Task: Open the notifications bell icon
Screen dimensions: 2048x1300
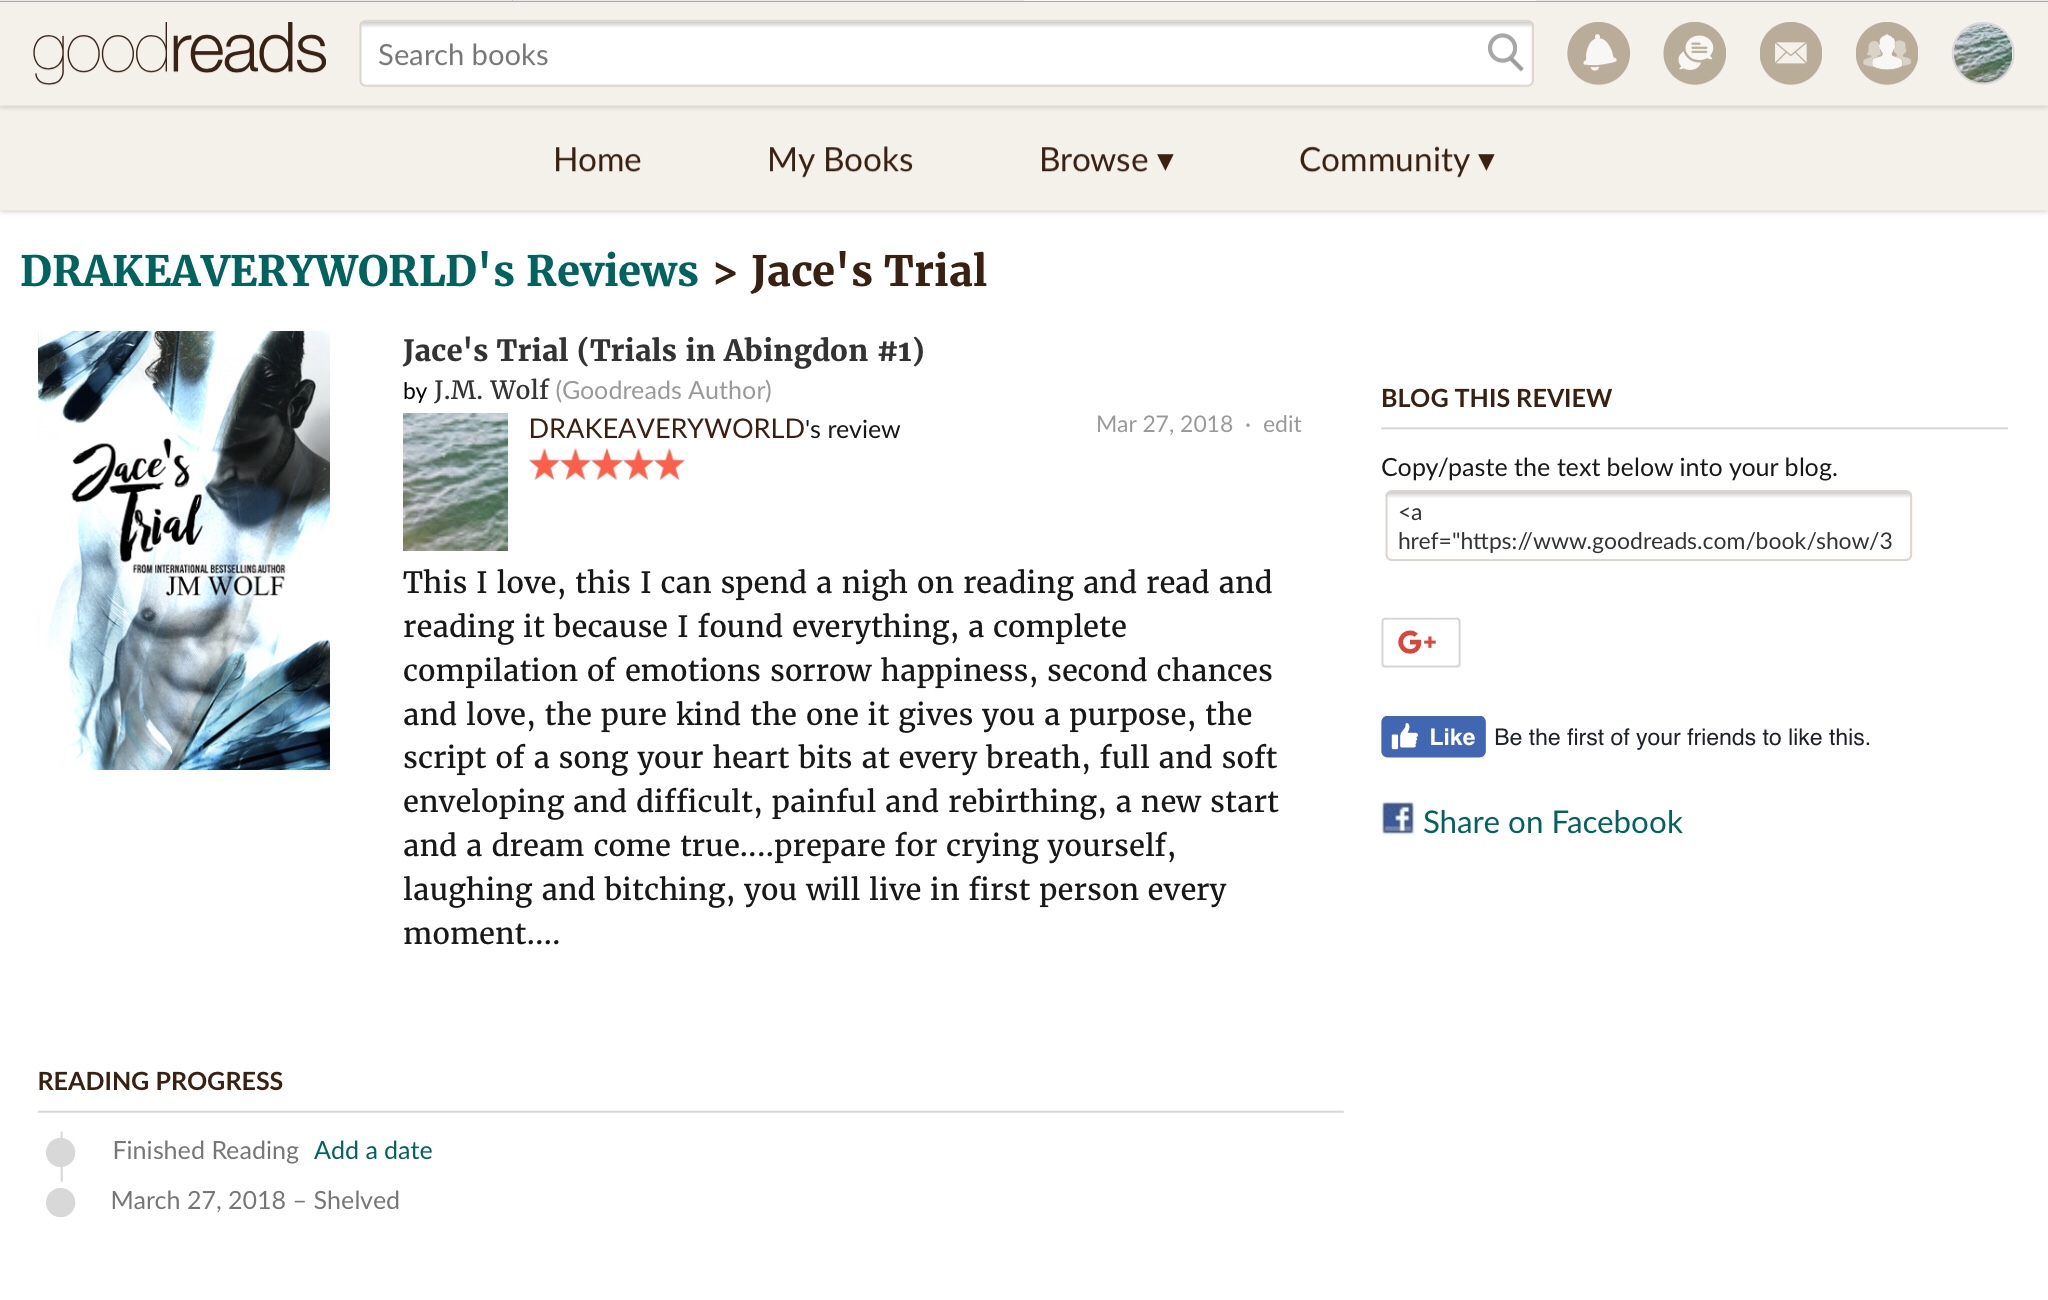Action: pos(1598,53)
